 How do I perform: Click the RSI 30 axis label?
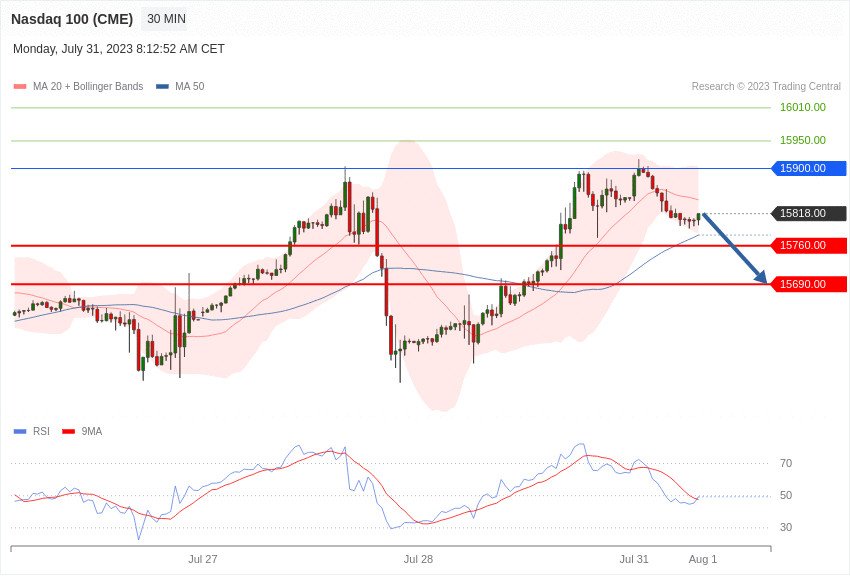(786, 527)
